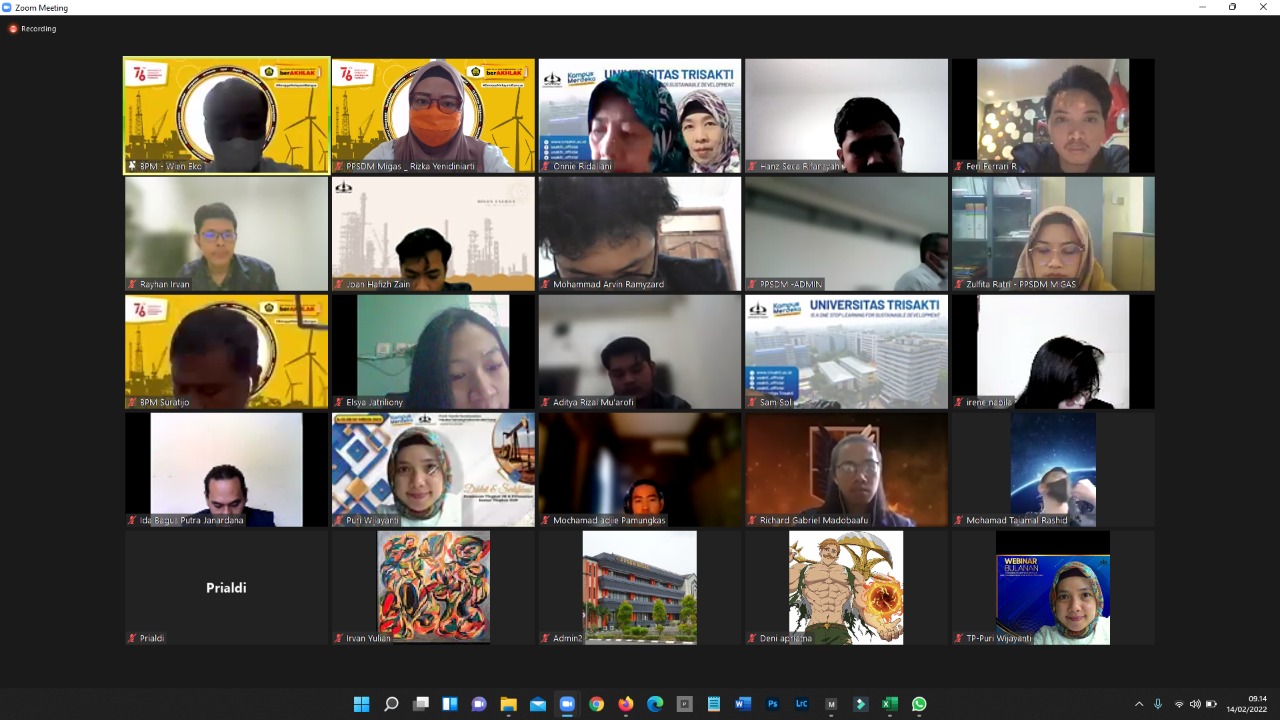Open Firefox from the taskbar
This screenshot has height=720, width=1280.
[x=626, y=704]
